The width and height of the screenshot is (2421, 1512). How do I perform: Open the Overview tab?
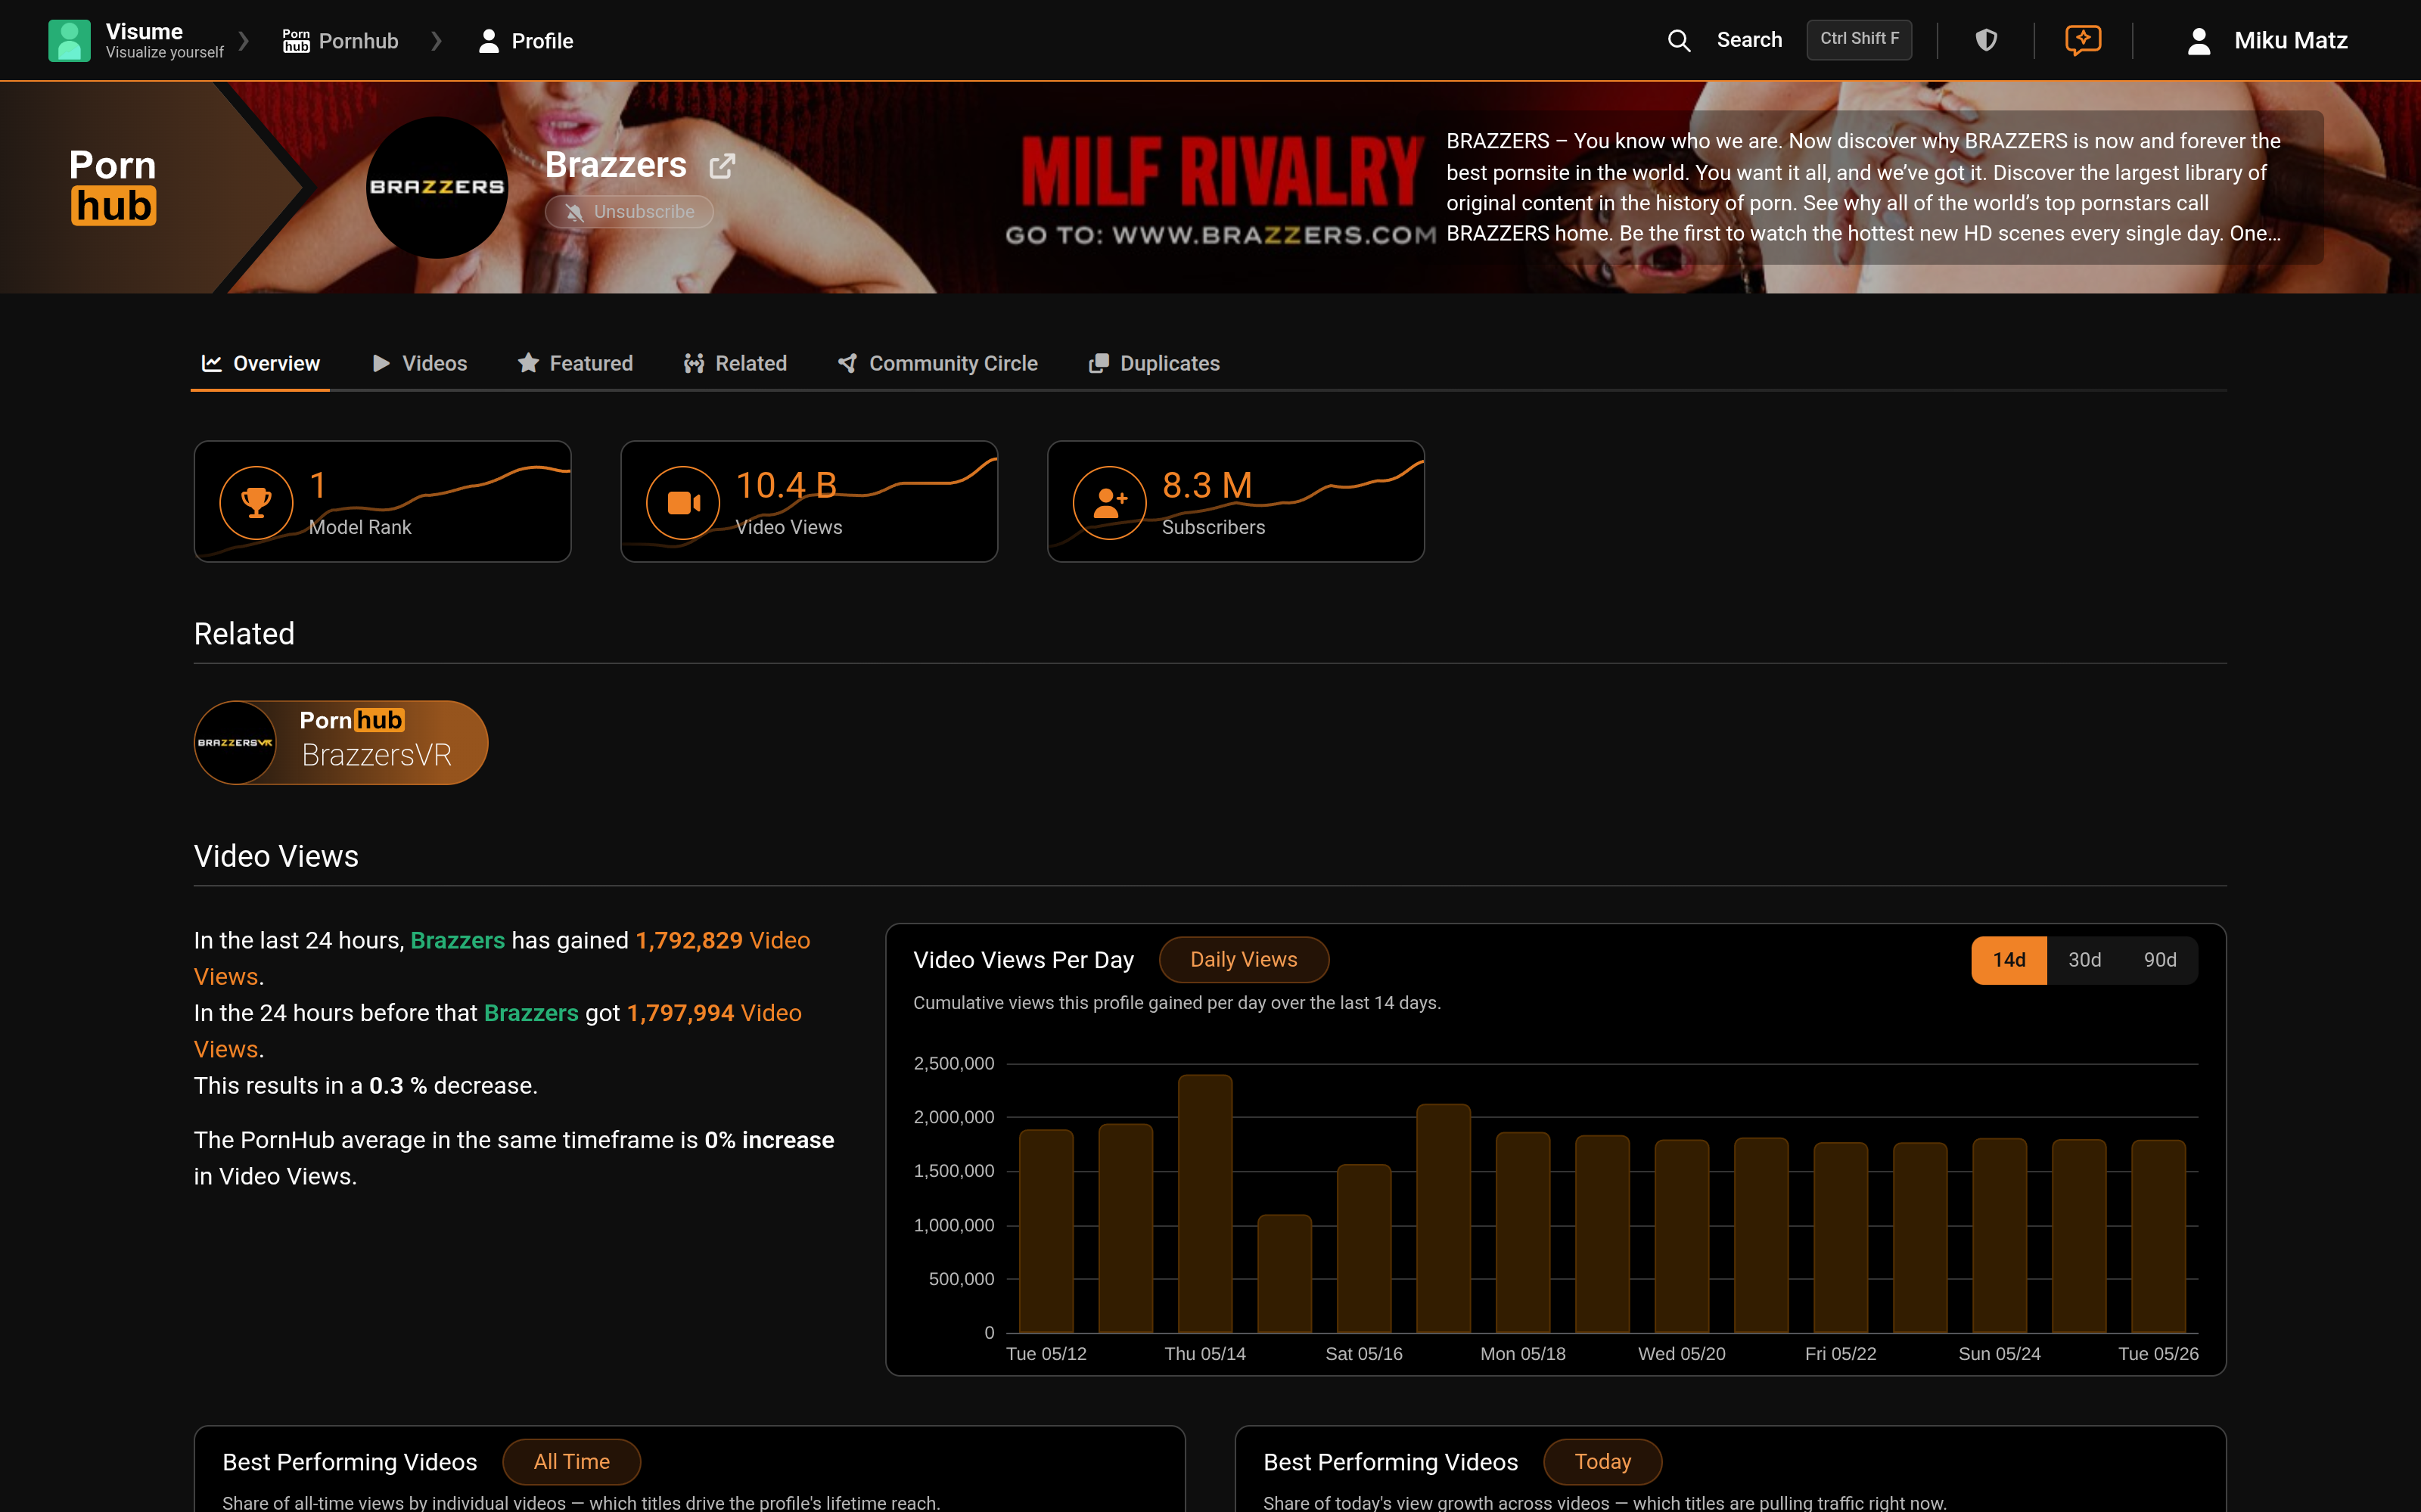click(260, 363)
